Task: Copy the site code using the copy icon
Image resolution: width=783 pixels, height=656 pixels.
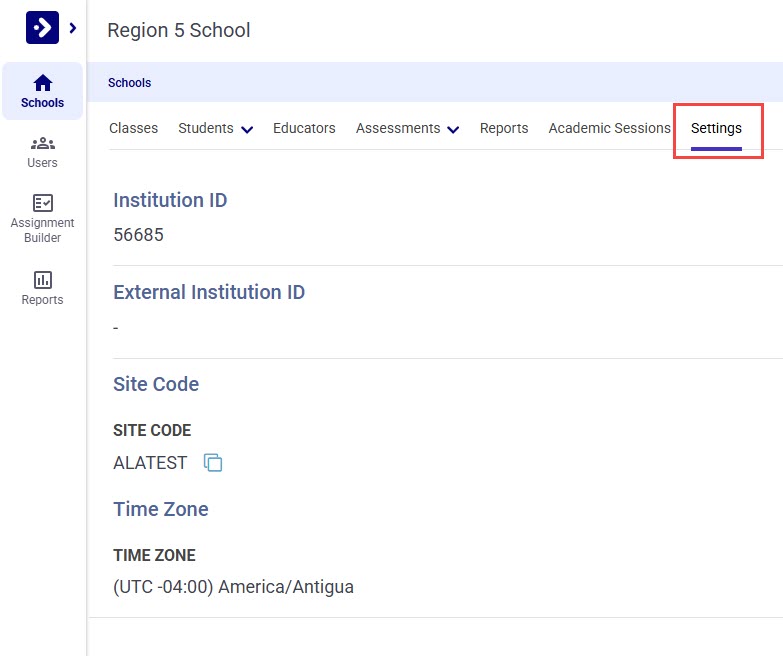Action: 213,463
